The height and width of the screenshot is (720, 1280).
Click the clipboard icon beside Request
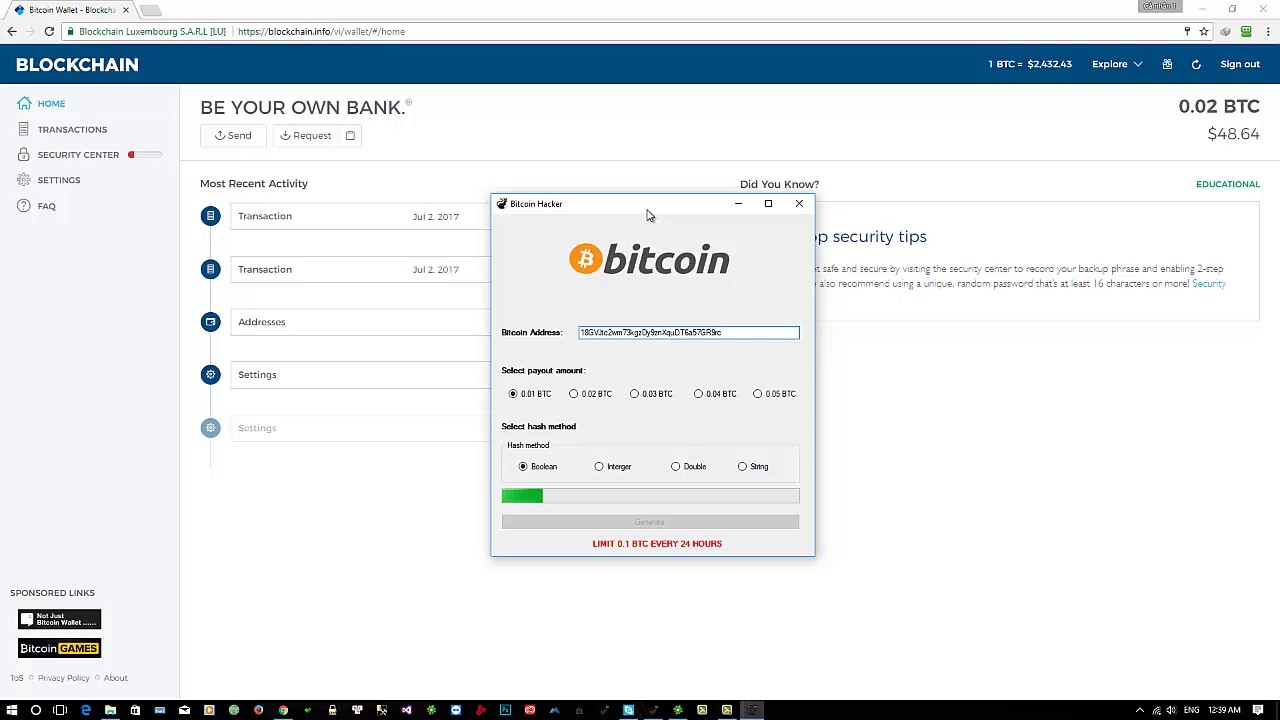pos(350,135)
